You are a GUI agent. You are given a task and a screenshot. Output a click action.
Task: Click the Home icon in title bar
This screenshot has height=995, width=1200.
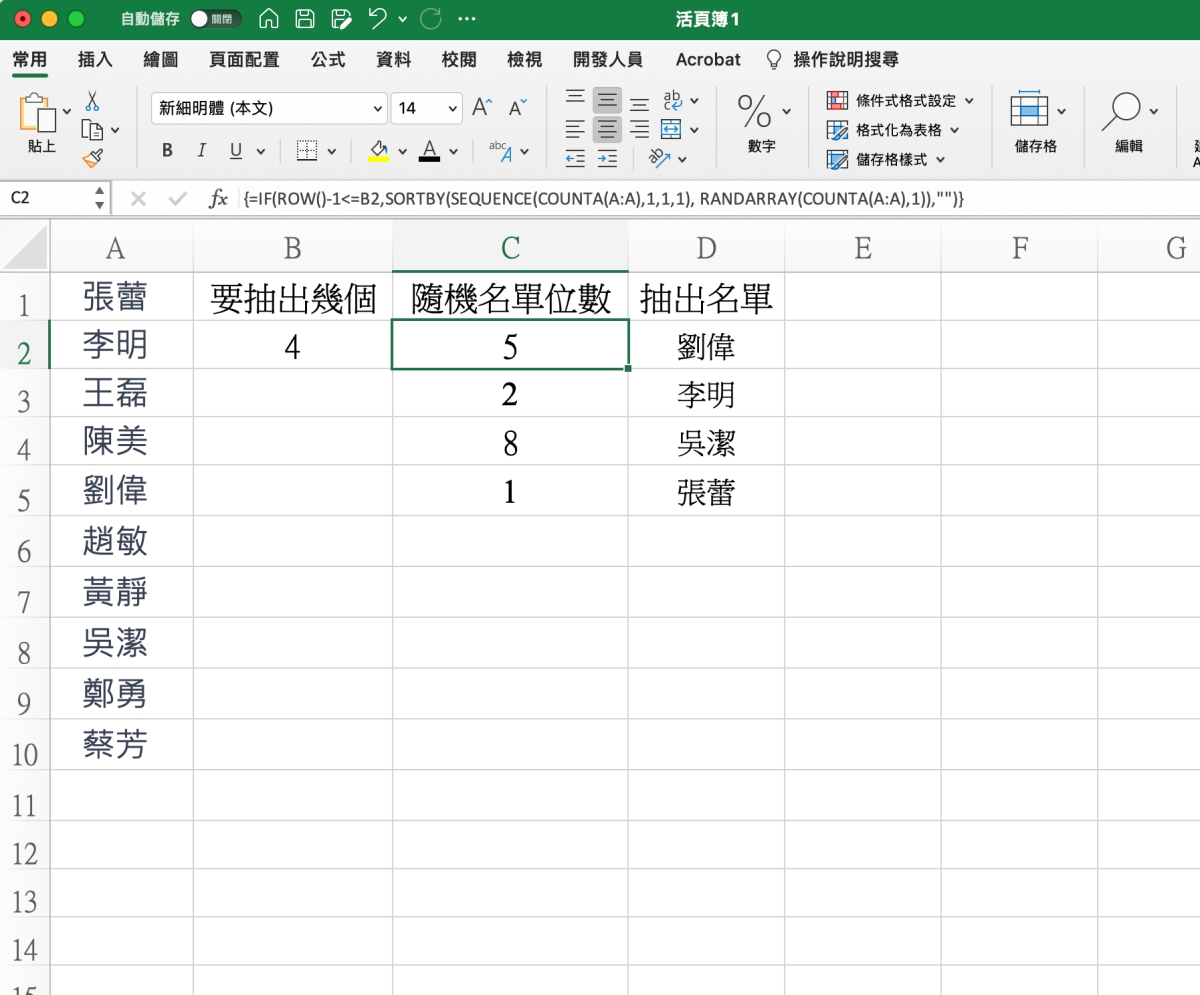tap(268, 19)
